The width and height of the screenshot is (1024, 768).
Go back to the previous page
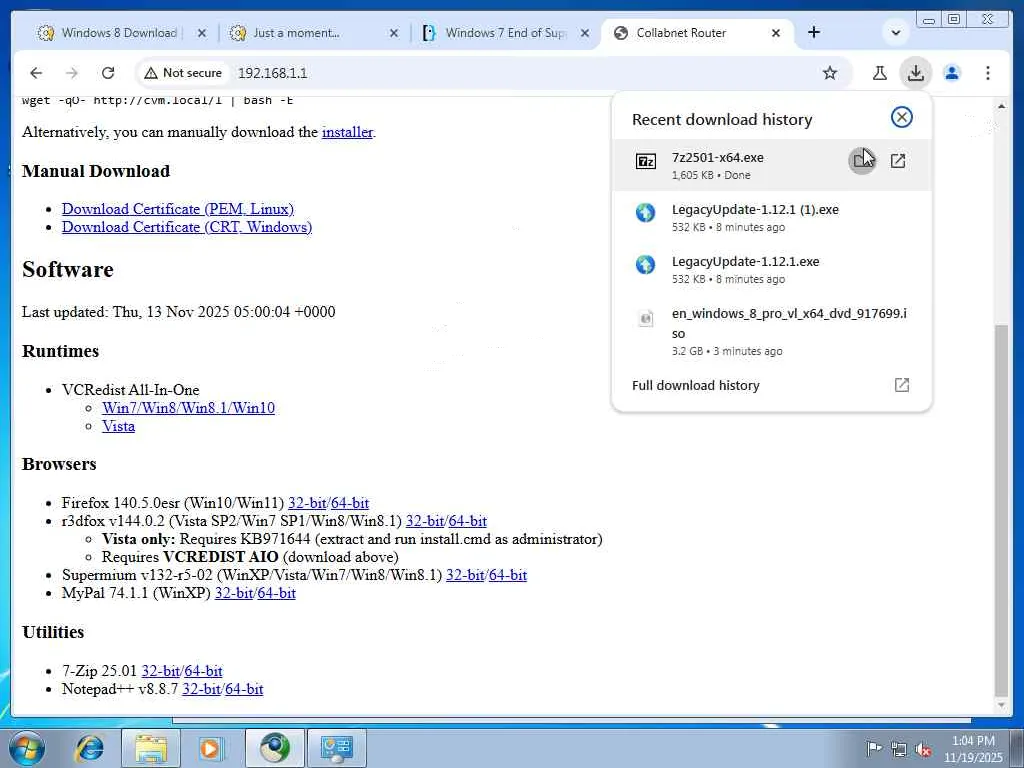[36, 72]
